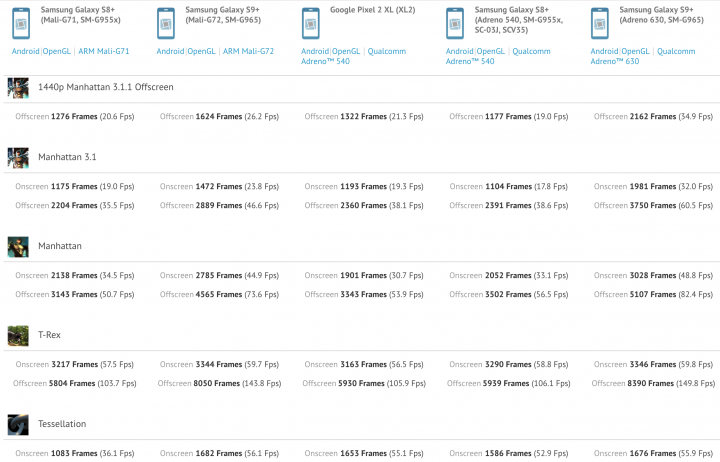
Task: Follow the Android link under Galaxy S9+ Mali-G72
Action: (x=170, y=51)
